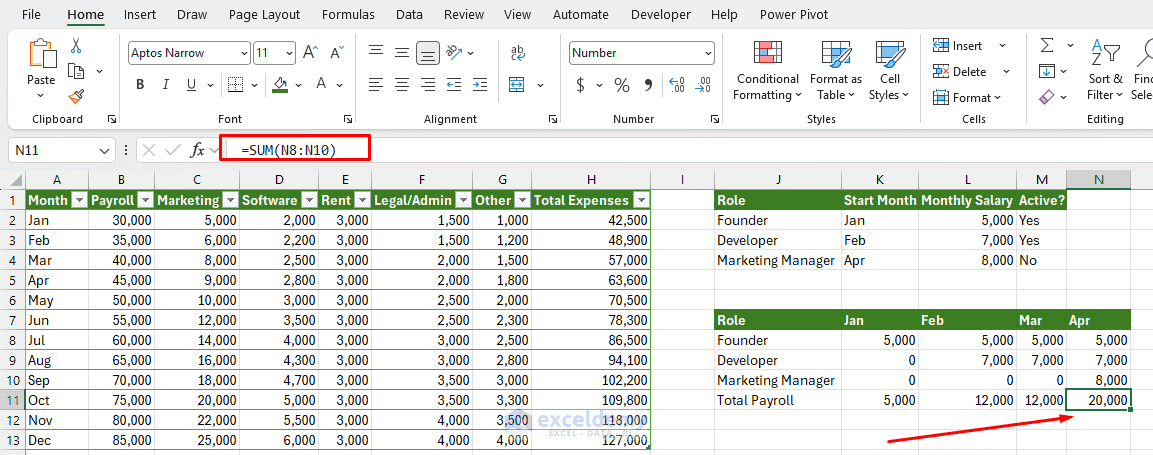This screenshot has height=455, width=1153.
Task: Select cell with 20,000 Total Payroll
Action: pos(1099,400)
